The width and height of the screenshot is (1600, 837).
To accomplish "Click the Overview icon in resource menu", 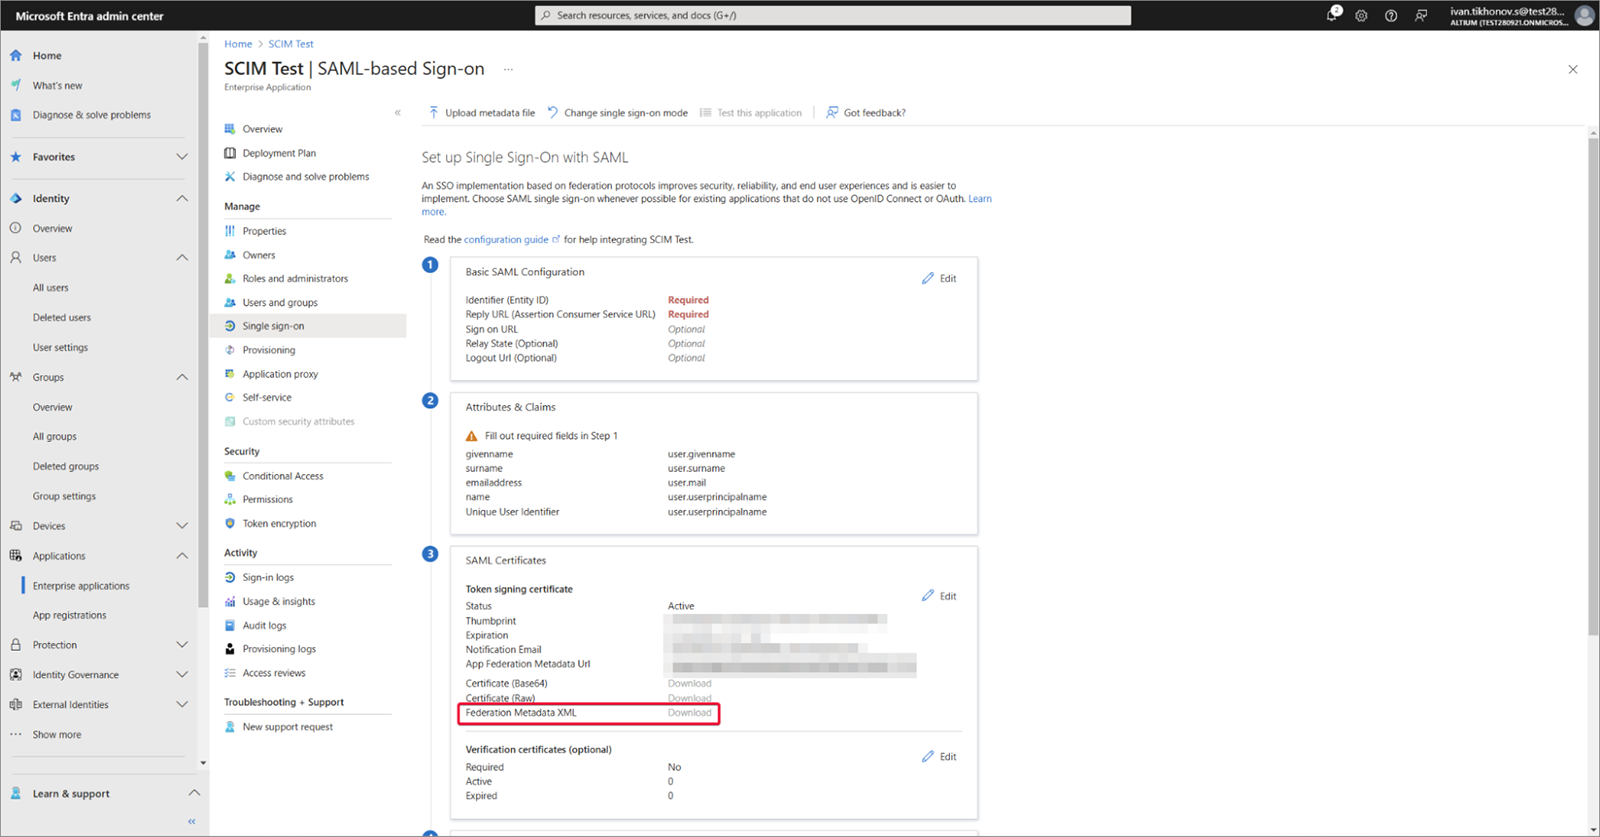I will tap(230, 129).
